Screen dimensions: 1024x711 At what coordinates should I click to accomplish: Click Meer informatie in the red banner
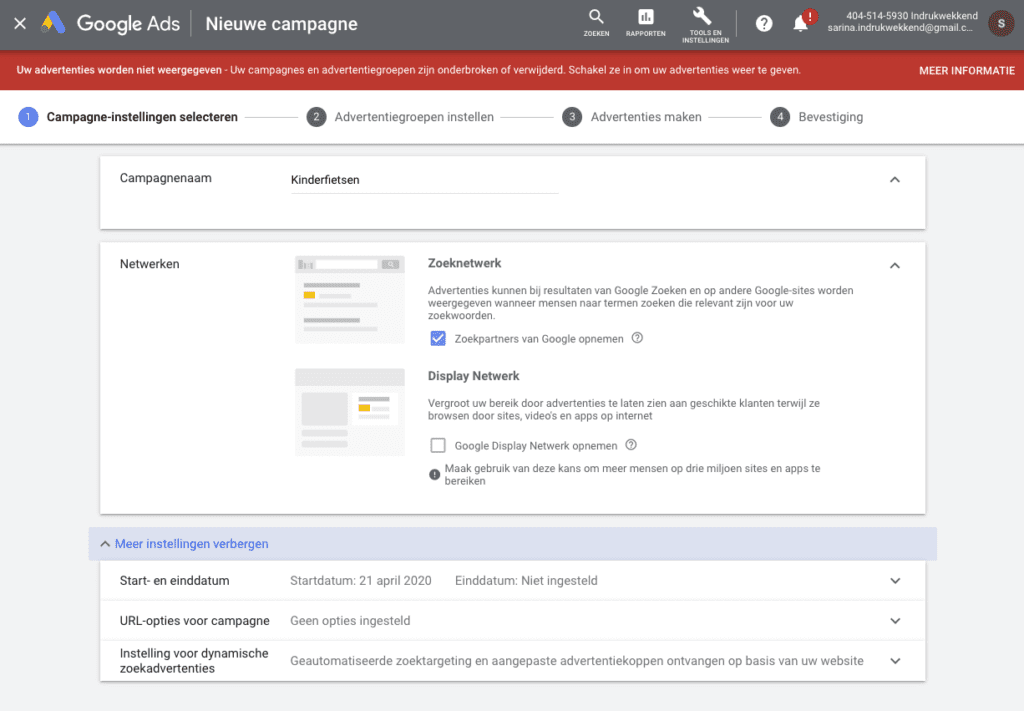[966, 71]
